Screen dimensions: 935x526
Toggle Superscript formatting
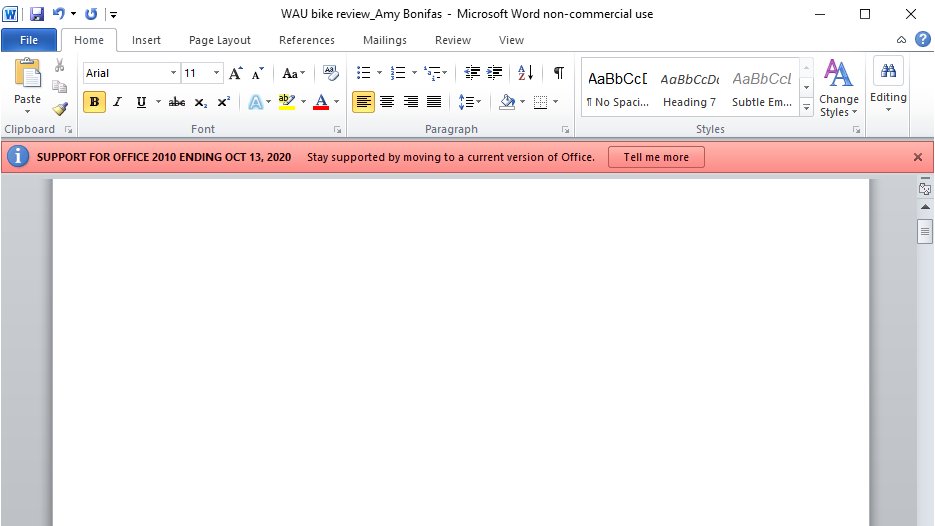coord(224,102)
